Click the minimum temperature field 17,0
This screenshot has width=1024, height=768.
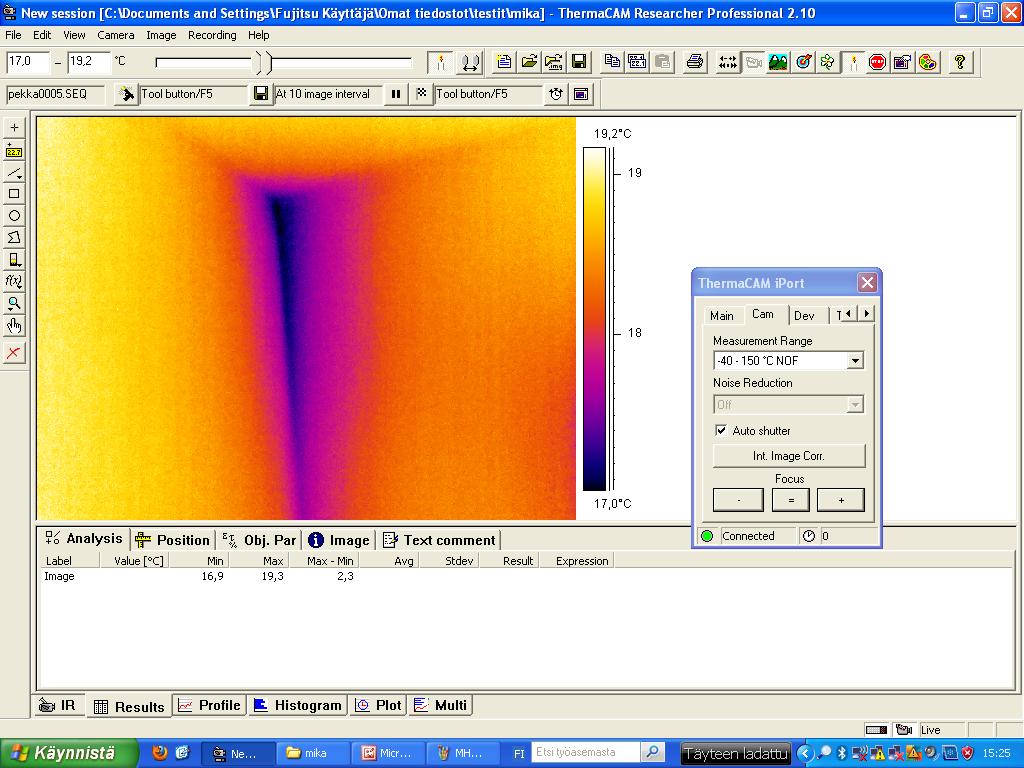28,61
